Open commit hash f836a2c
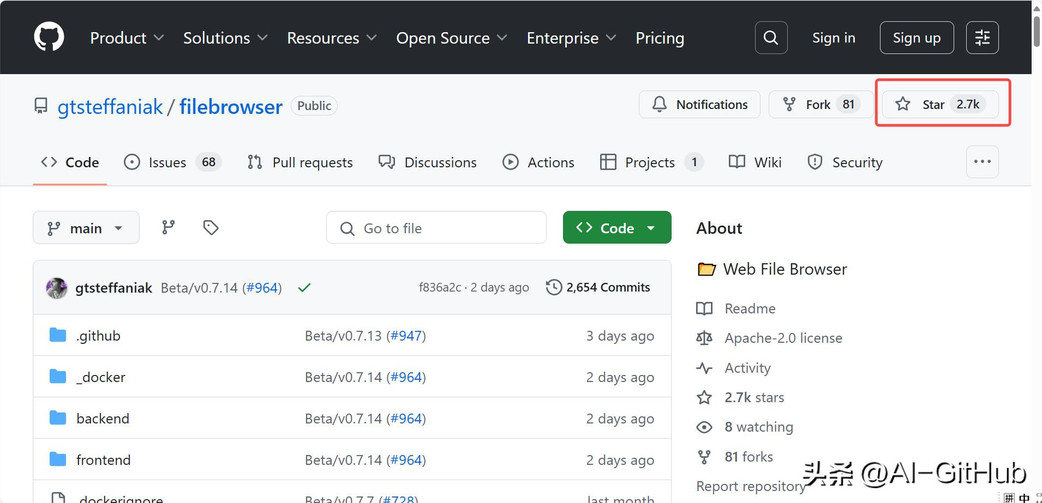Screen dimensions: 1042x503 click(x=440, y=288)
